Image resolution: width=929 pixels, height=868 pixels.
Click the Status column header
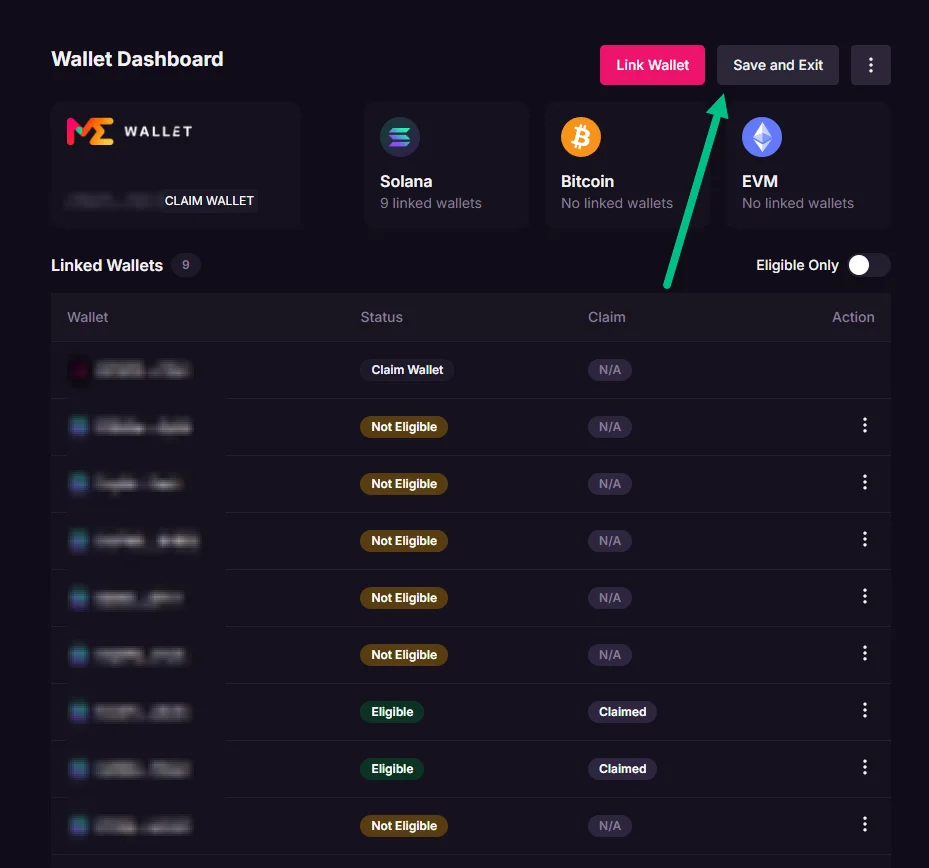click(x=382, y=317)
